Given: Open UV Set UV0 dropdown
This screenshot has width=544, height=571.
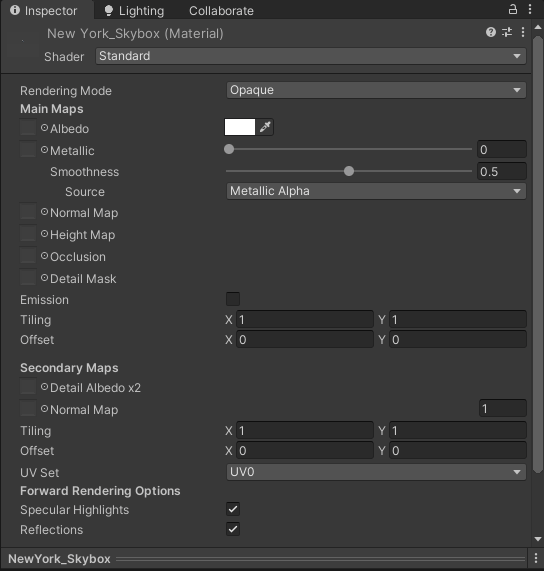Looking at the screenshot, I should click(x=376, y=472).
